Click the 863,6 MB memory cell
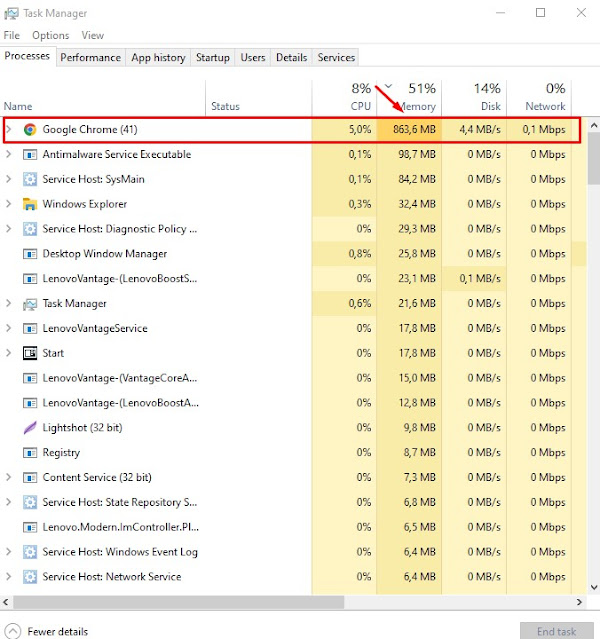 click(x=409, y=130)
